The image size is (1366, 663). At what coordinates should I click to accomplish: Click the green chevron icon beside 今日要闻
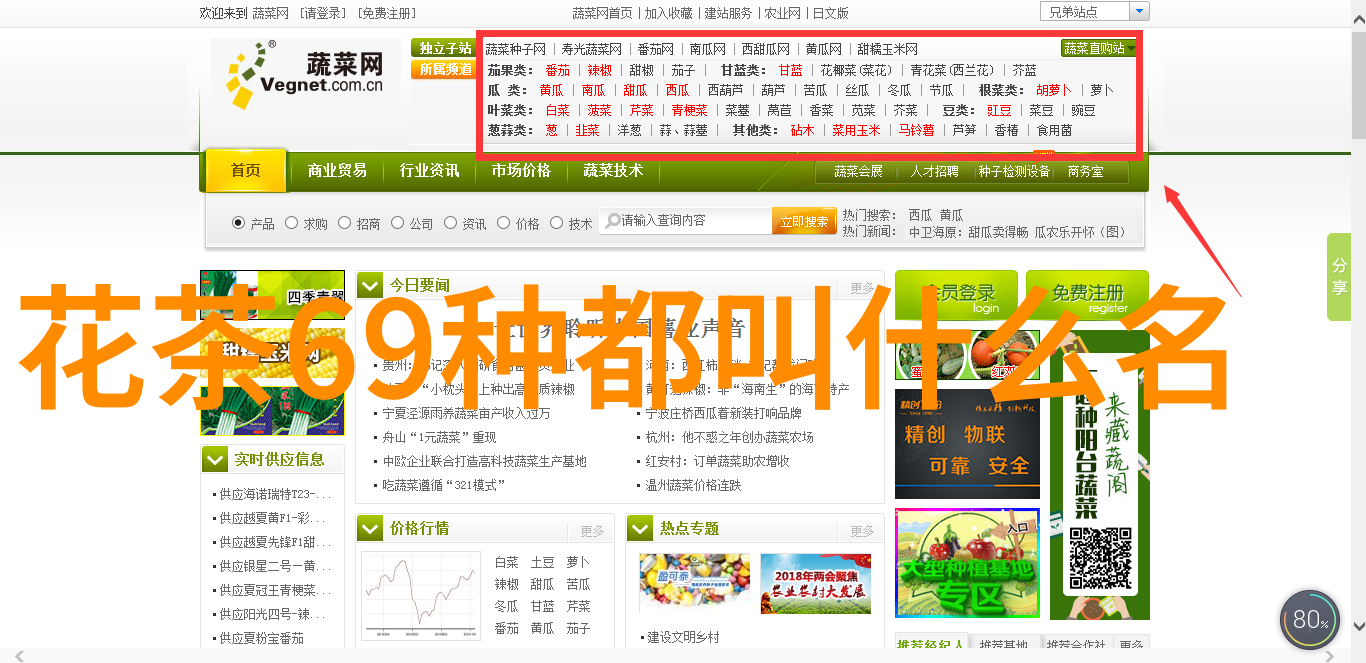[370, 285]
